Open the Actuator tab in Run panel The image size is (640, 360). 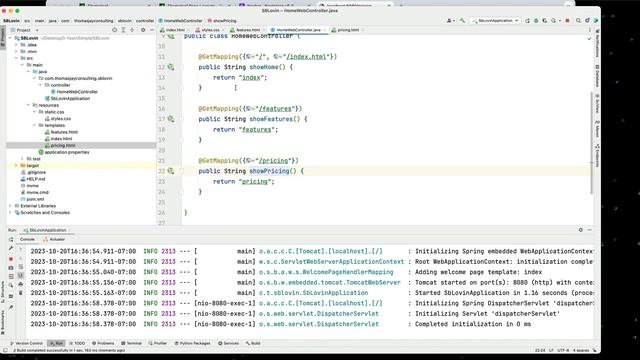point(54,240)
